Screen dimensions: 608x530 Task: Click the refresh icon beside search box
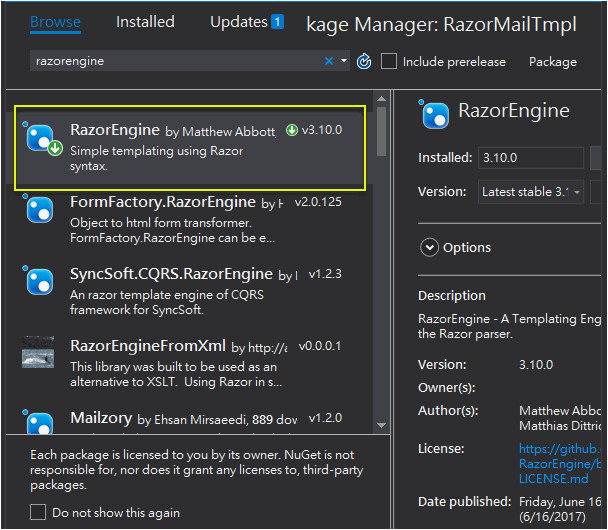364,62
